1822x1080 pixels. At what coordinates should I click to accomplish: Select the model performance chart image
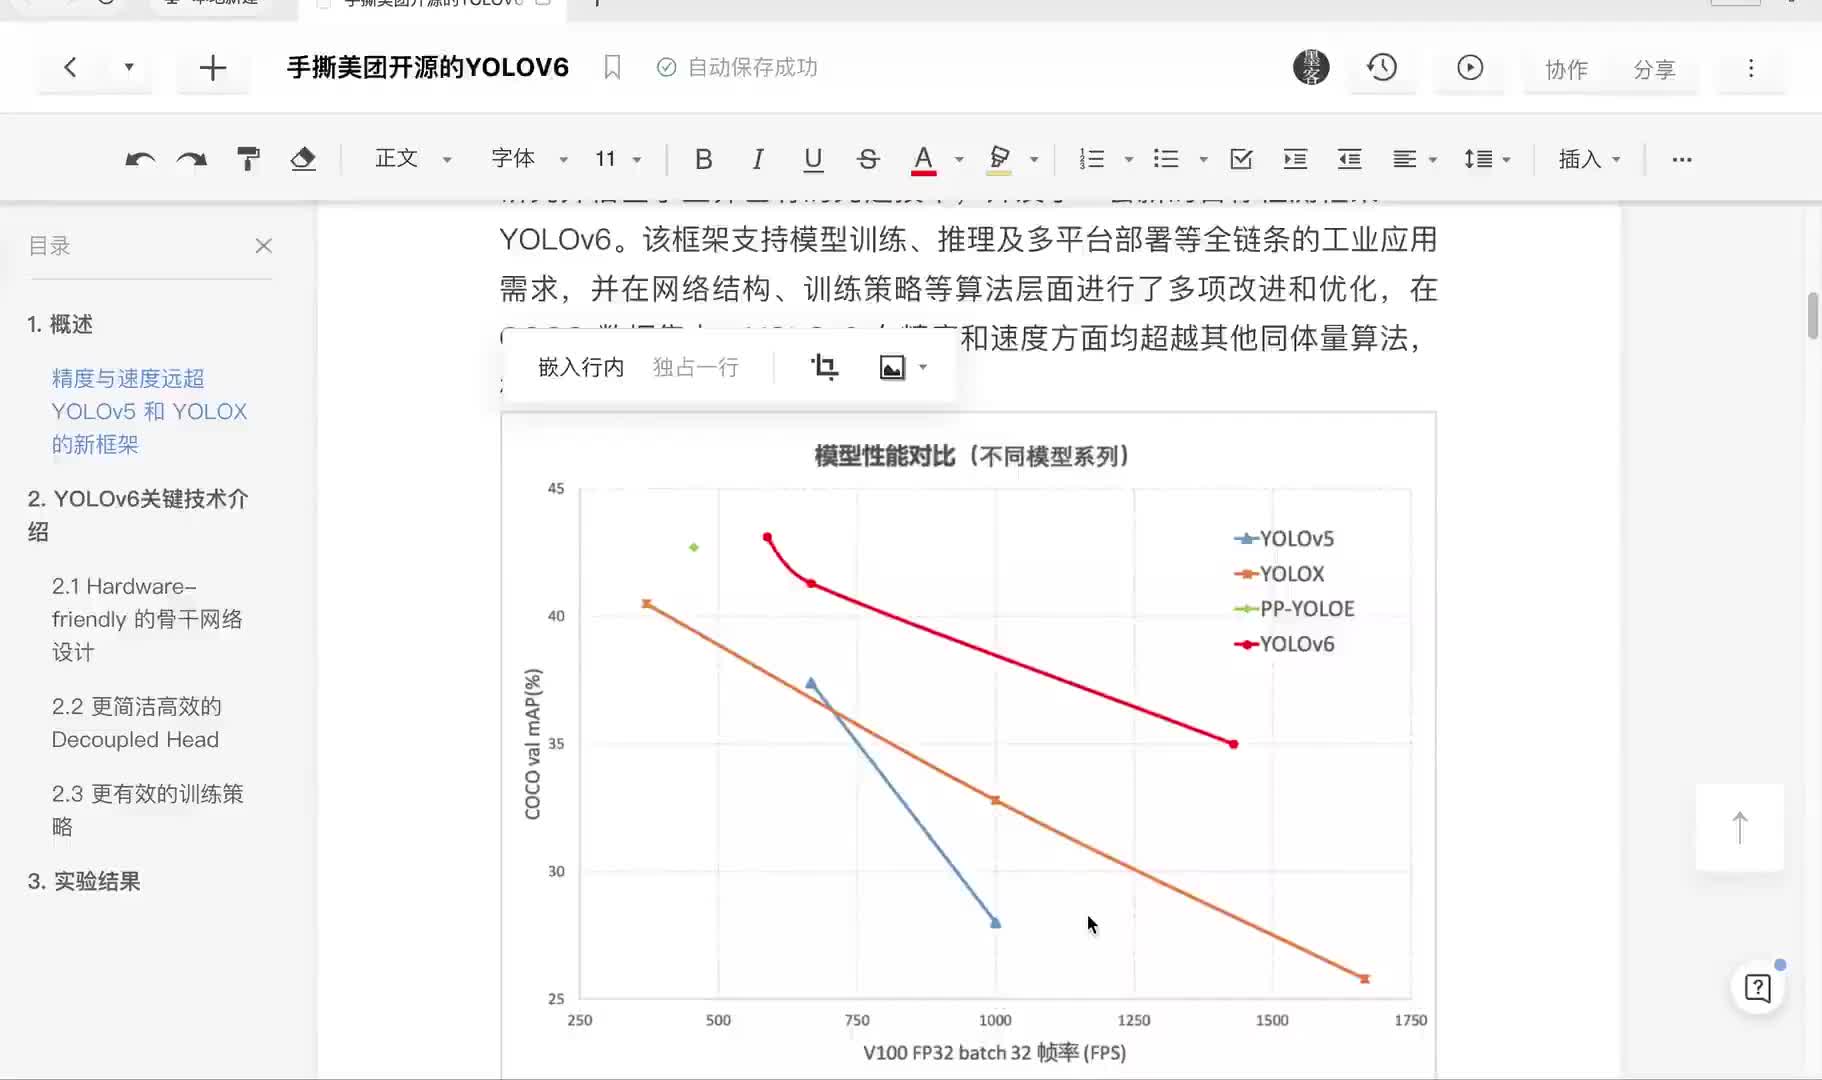click(968, 745)
